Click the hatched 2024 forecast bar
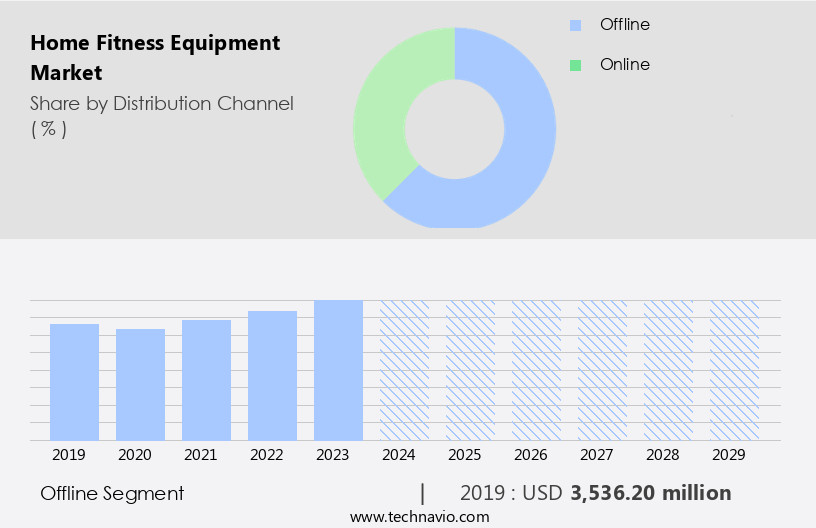816x528 pixels. (404, 370)
